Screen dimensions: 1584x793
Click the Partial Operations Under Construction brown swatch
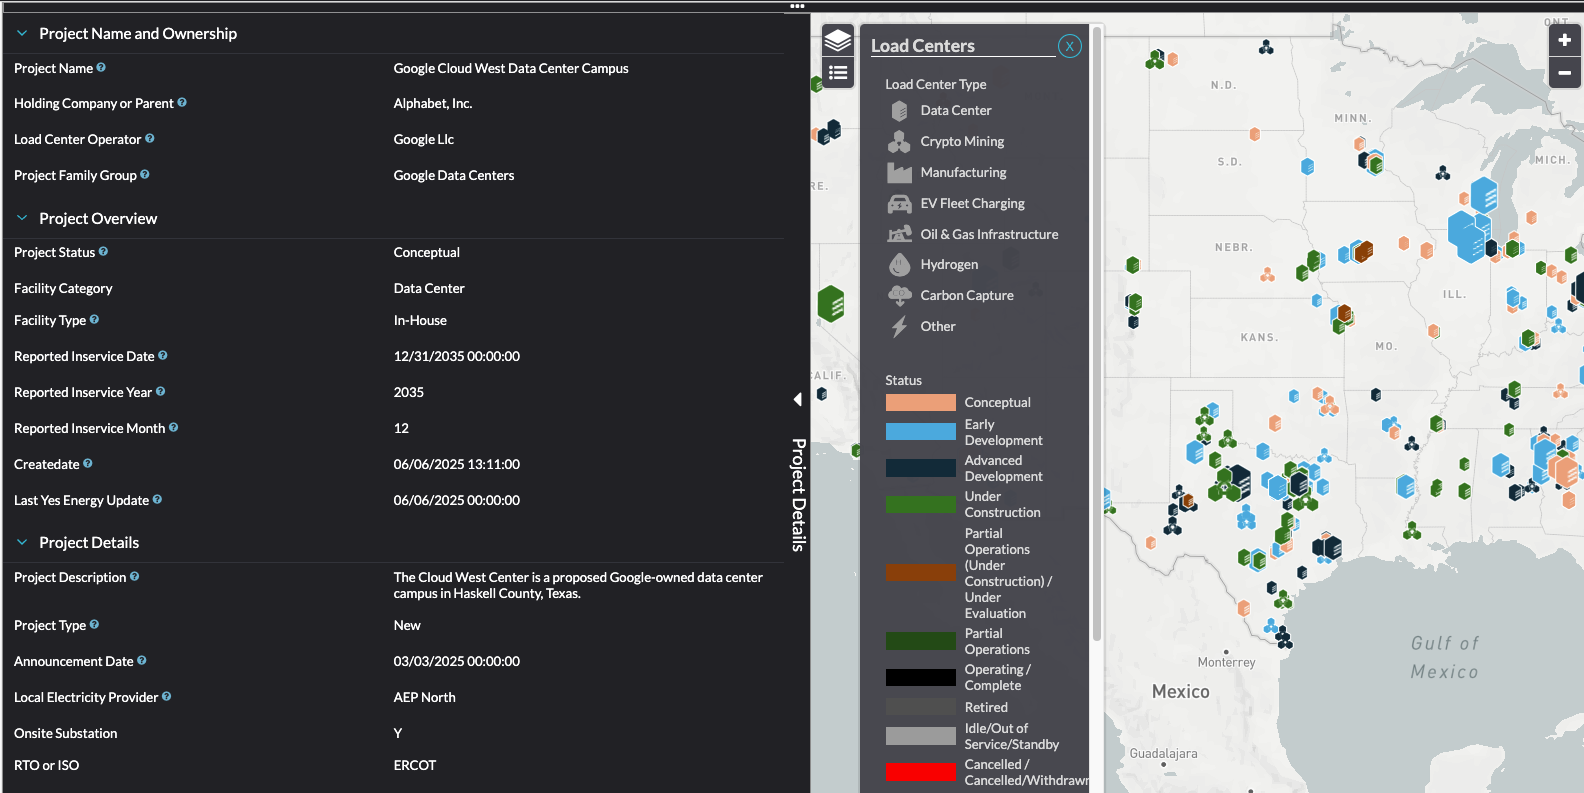pos(921,573)
